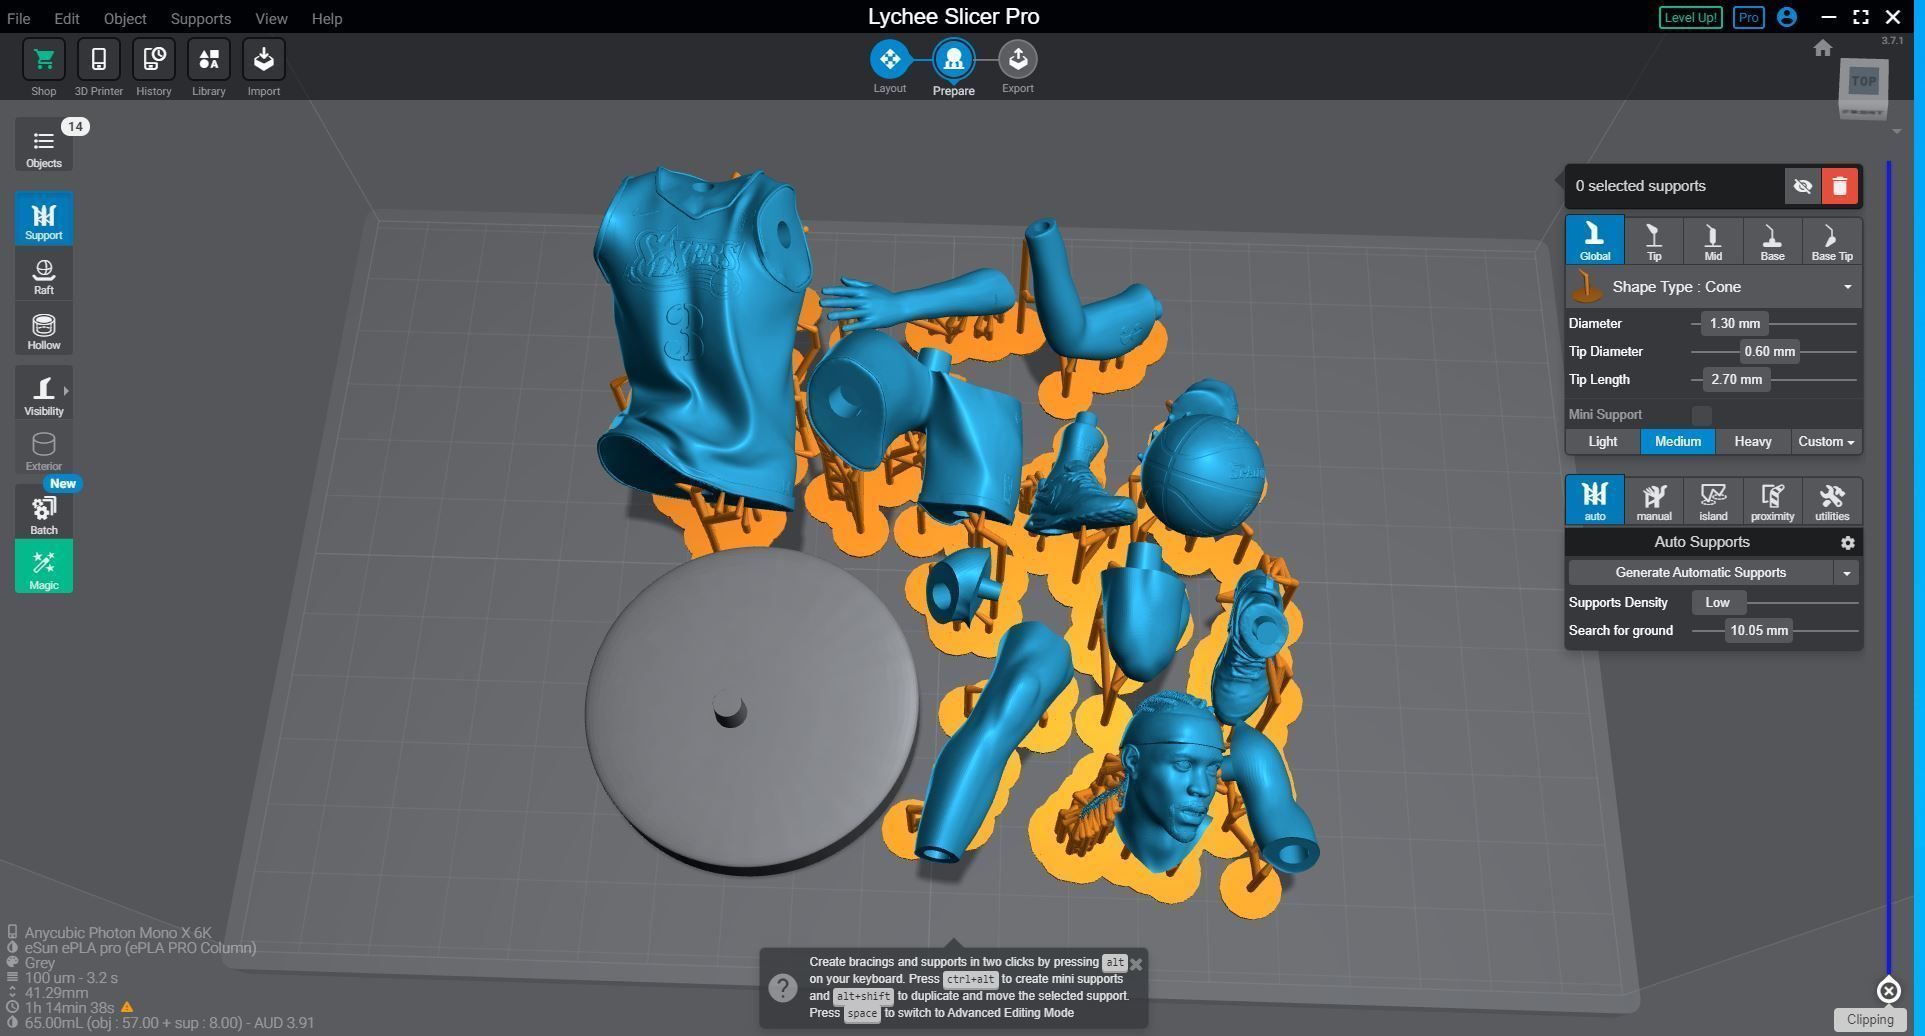Screen dimensions: 1925x1036
Task: Select the Medium support preset
Action: tap(1677, 442)
